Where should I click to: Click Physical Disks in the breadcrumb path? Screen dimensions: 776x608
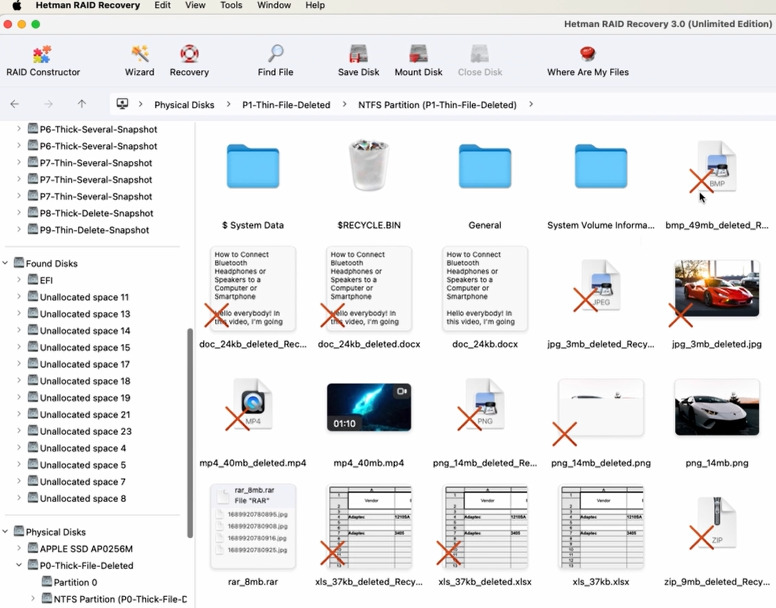click(x=184, y=105)
